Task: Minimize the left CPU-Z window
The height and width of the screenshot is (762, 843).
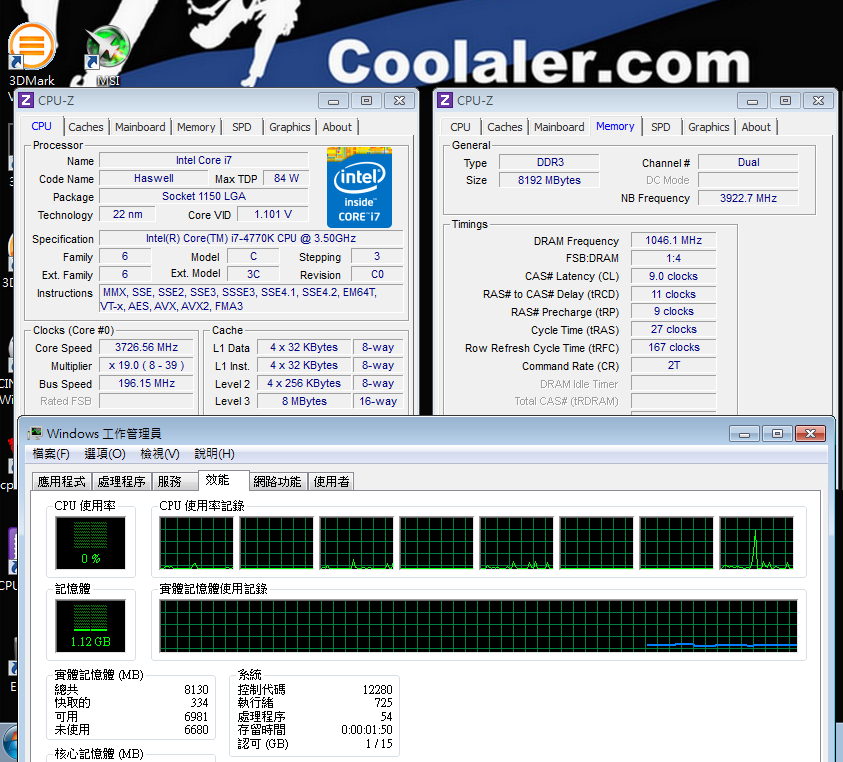Action: (x=333, y=101)
